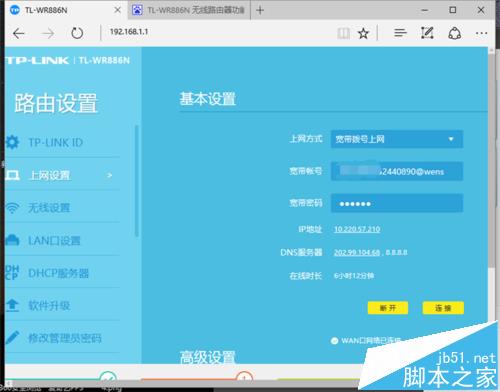Click the green checkmark bottom icon
The image size is (500, 392).
pos(108,377)
